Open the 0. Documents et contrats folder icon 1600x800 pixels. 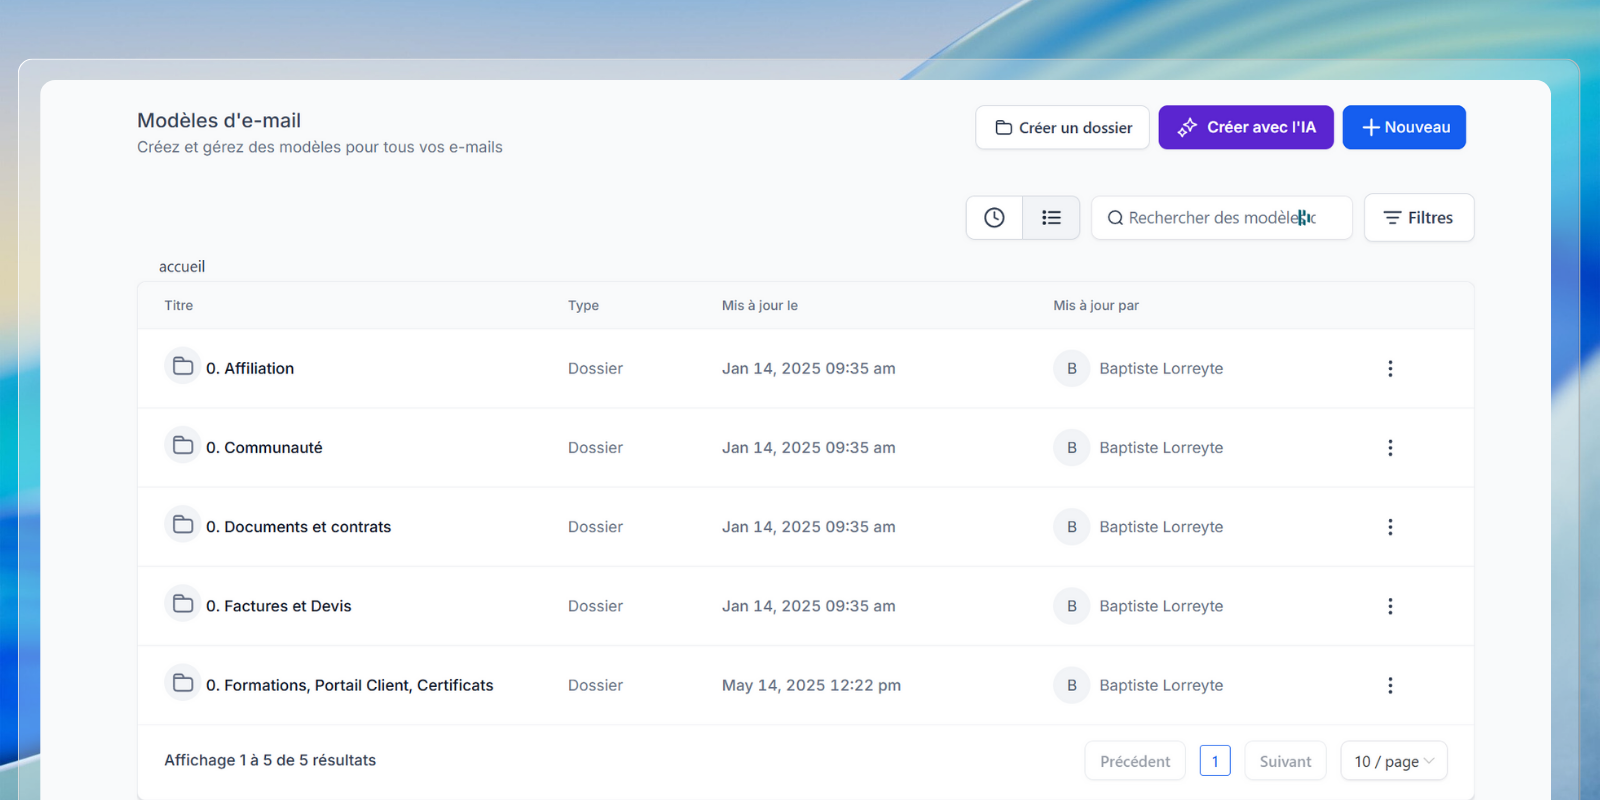tap(183, 524)
